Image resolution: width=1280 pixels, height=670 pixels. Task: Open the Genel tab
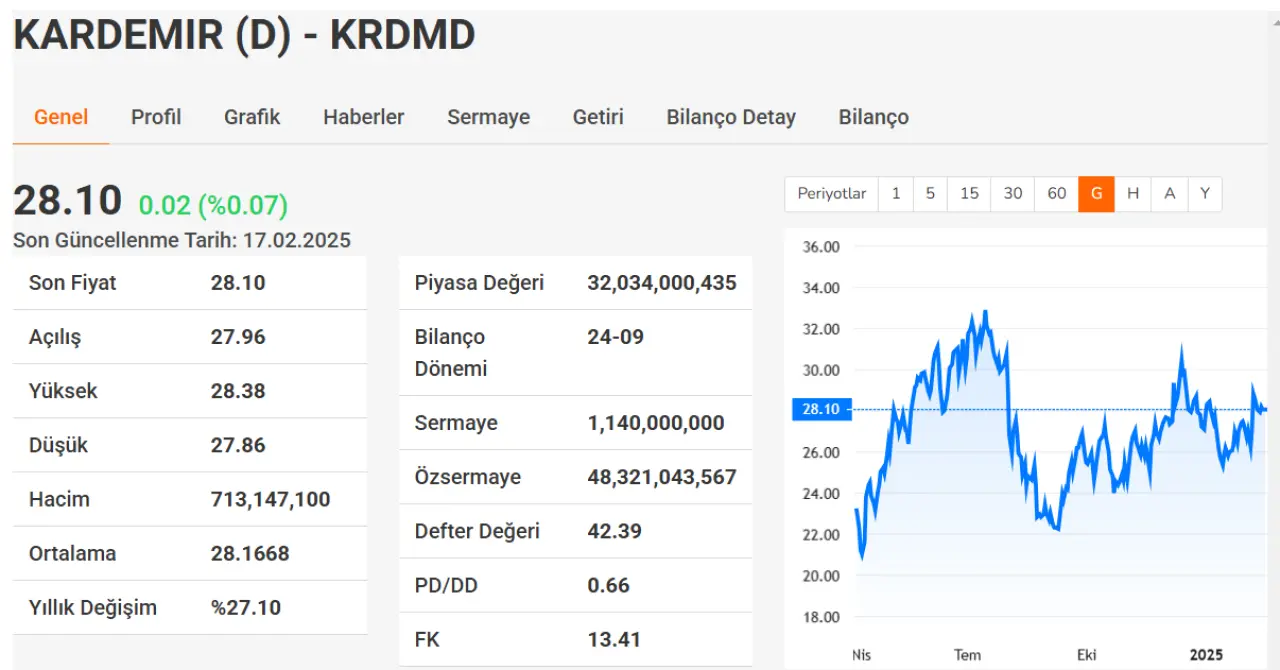pos(61,117)
